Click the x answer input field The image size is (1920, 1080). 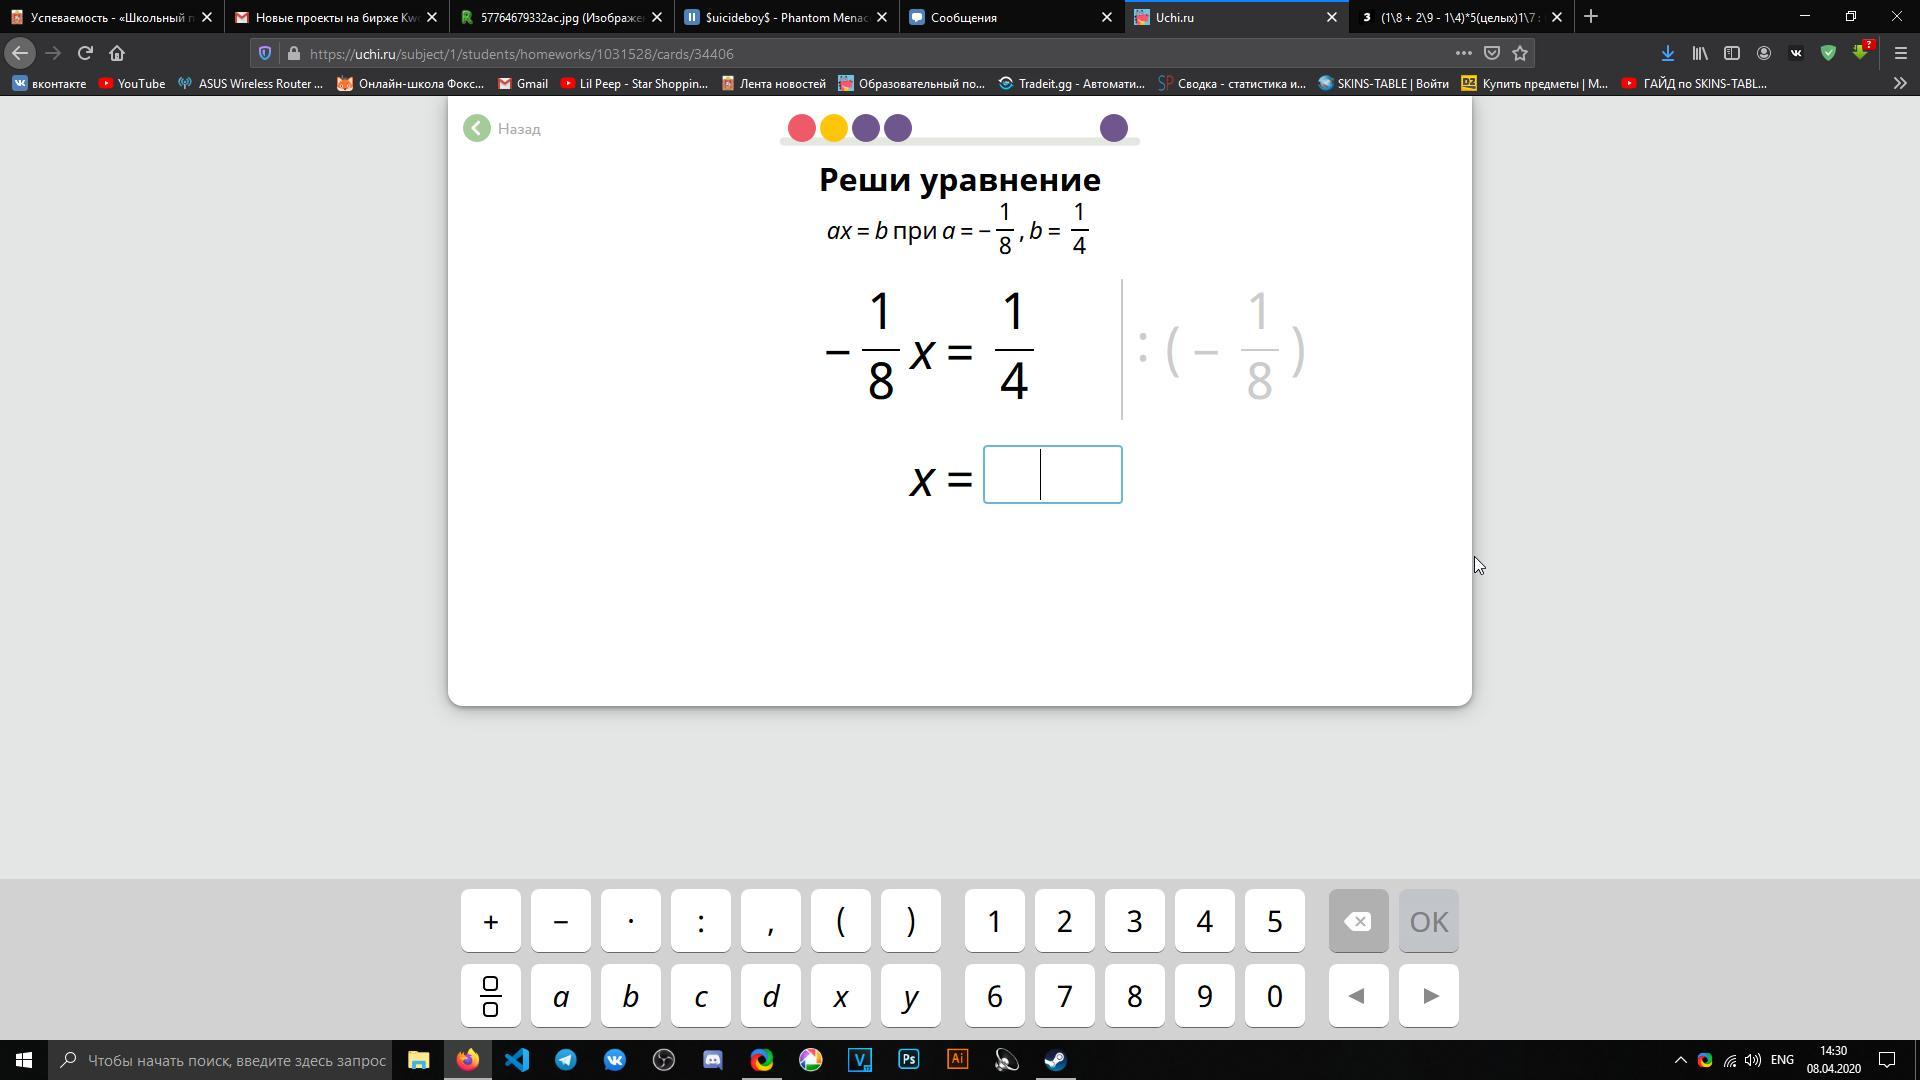pos(1052,475)
